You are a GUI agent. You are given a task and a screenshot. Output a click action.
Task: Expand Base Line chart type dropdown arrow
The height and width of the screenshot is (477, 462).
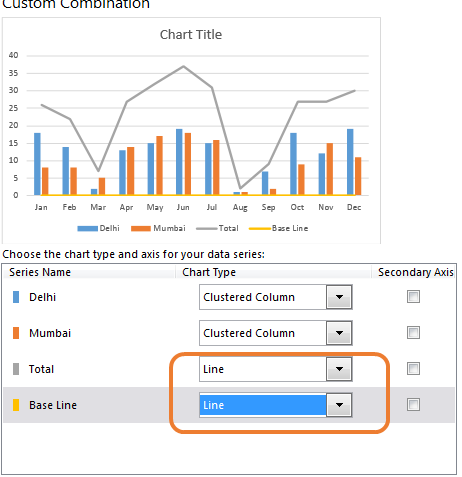coord(339,405)
